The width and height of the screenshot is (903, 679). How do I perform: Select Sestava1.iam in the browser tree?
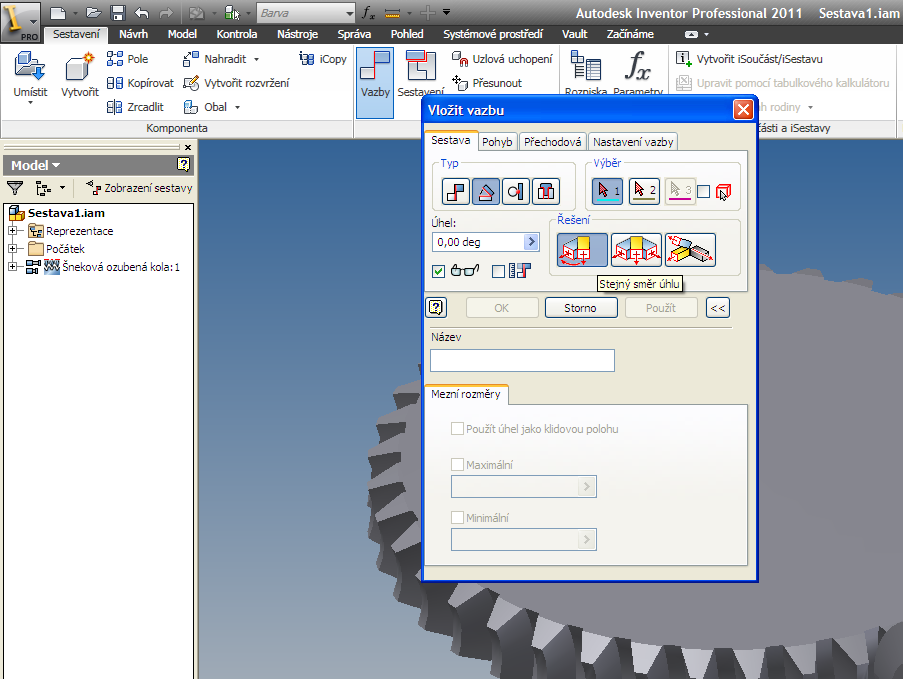[x=66, y=213]
